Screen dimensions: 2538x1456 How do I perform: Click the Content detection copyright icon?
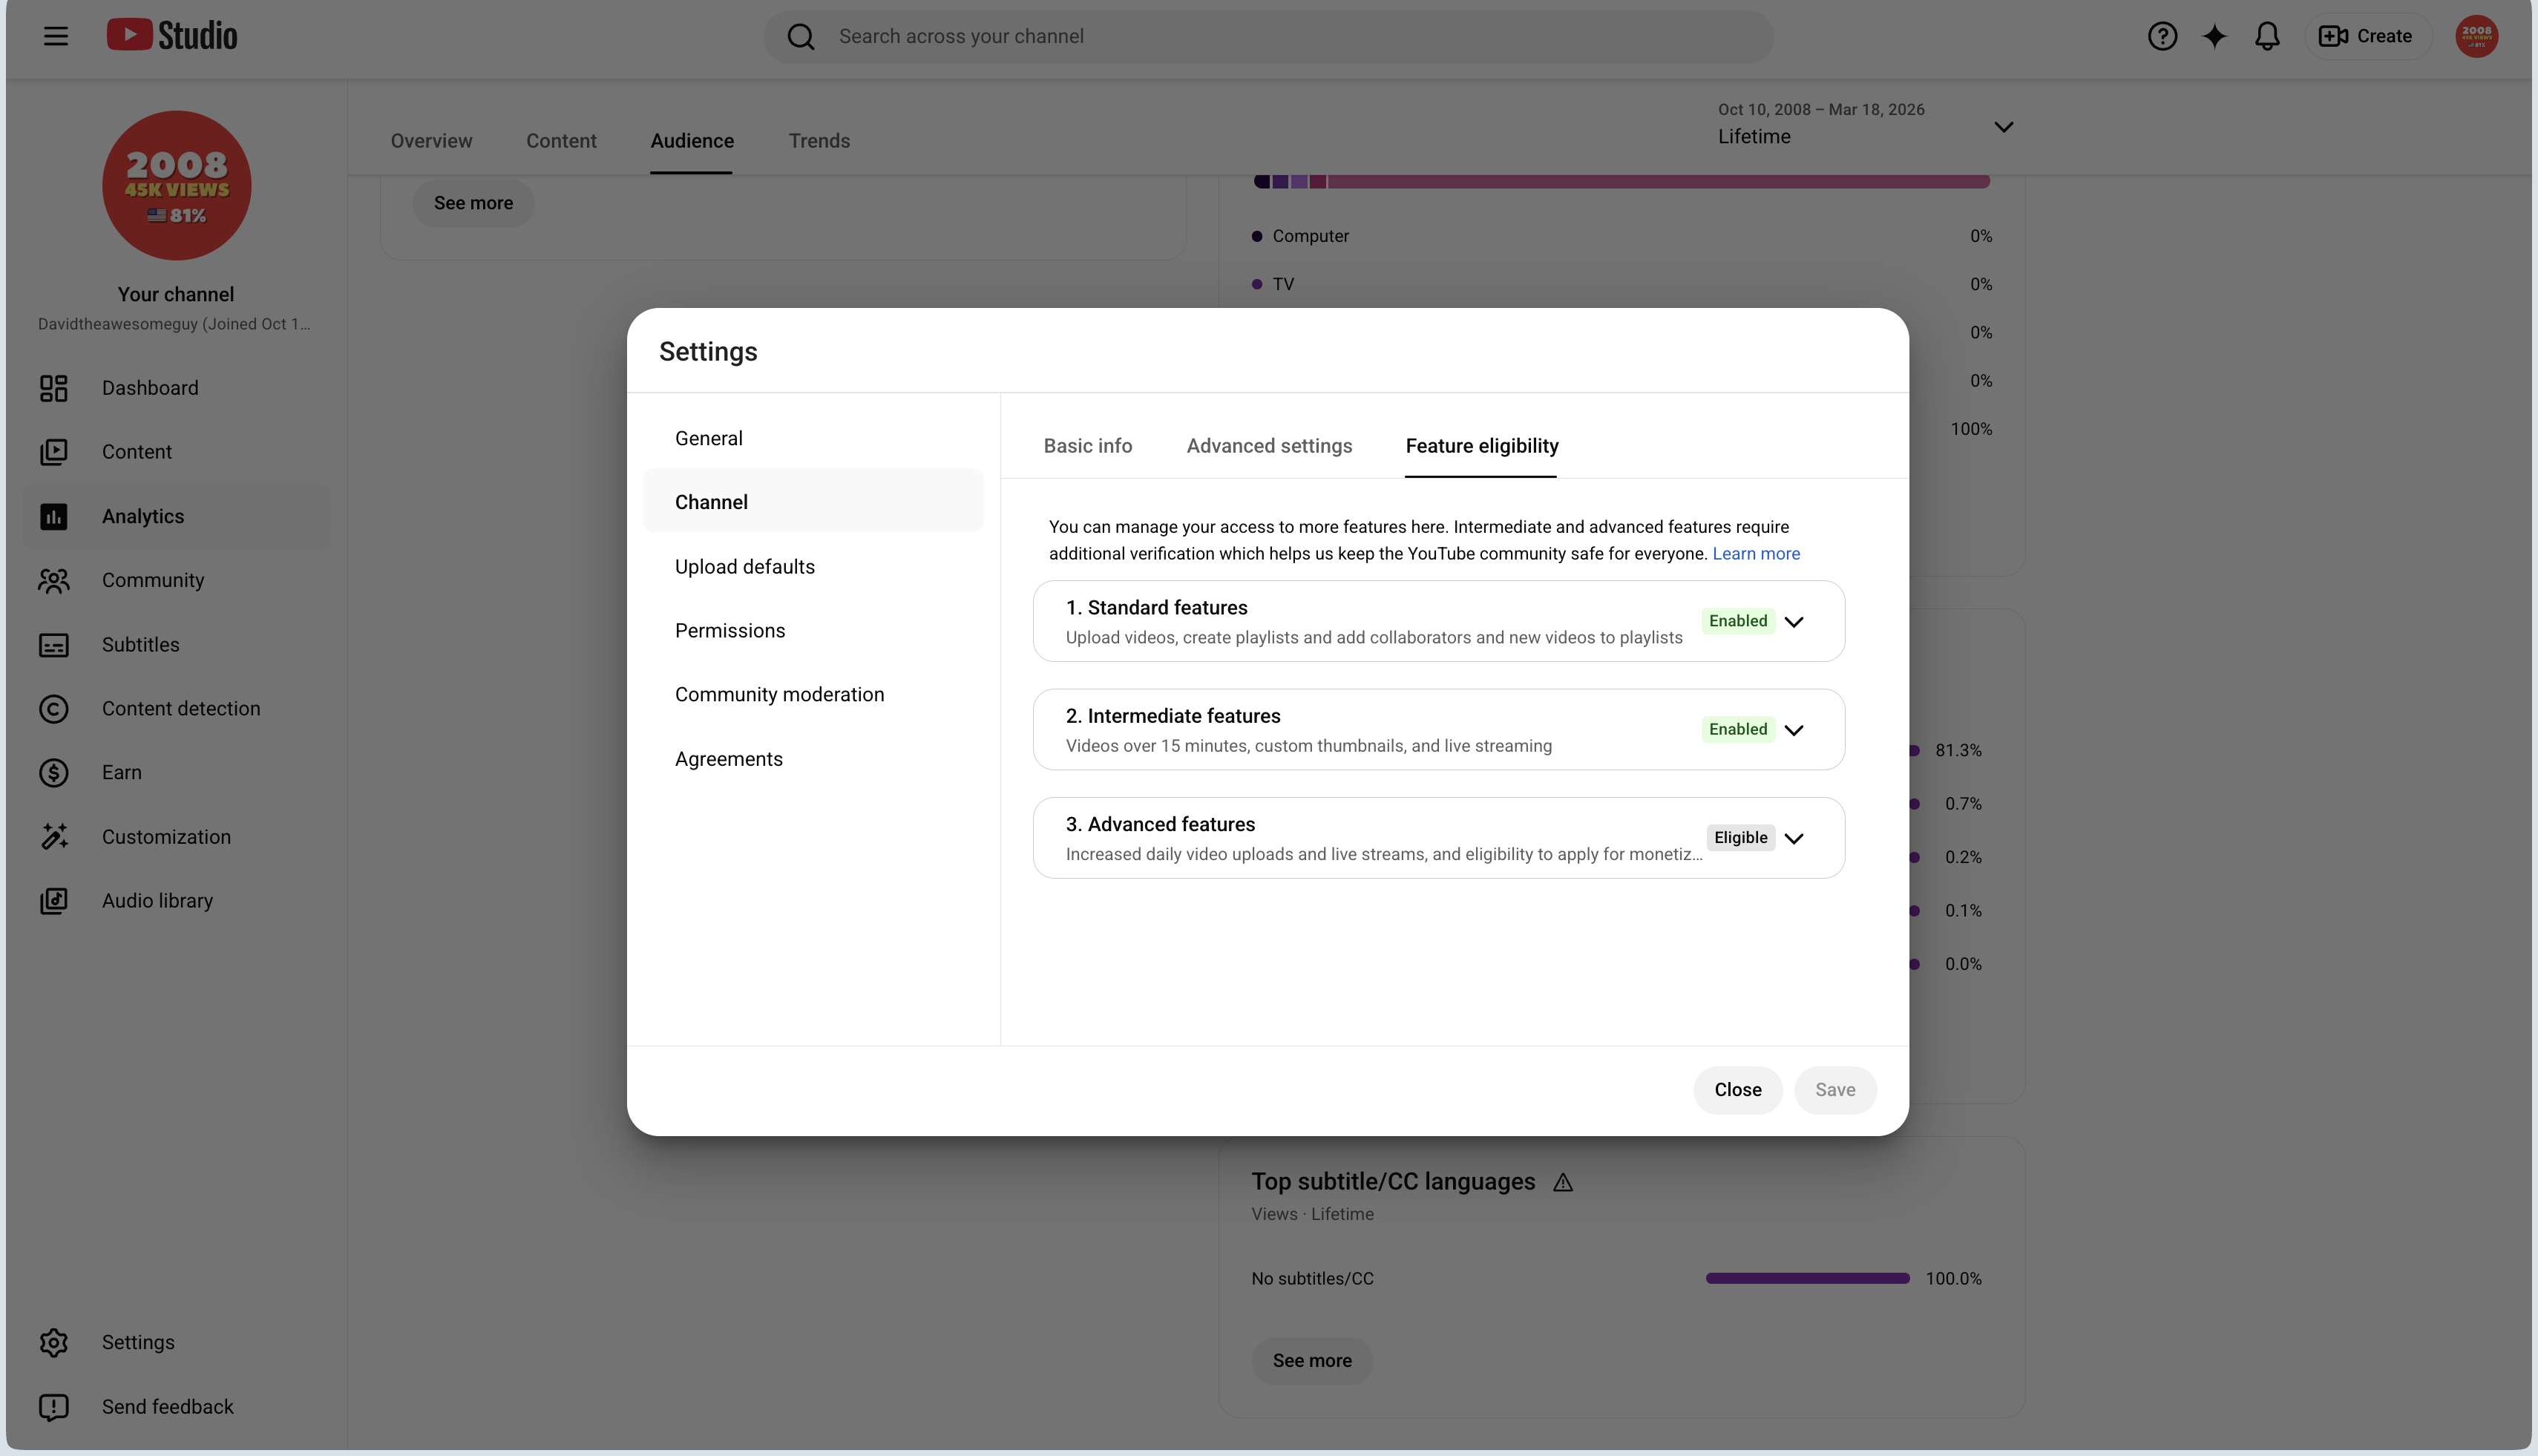(54, 709)
